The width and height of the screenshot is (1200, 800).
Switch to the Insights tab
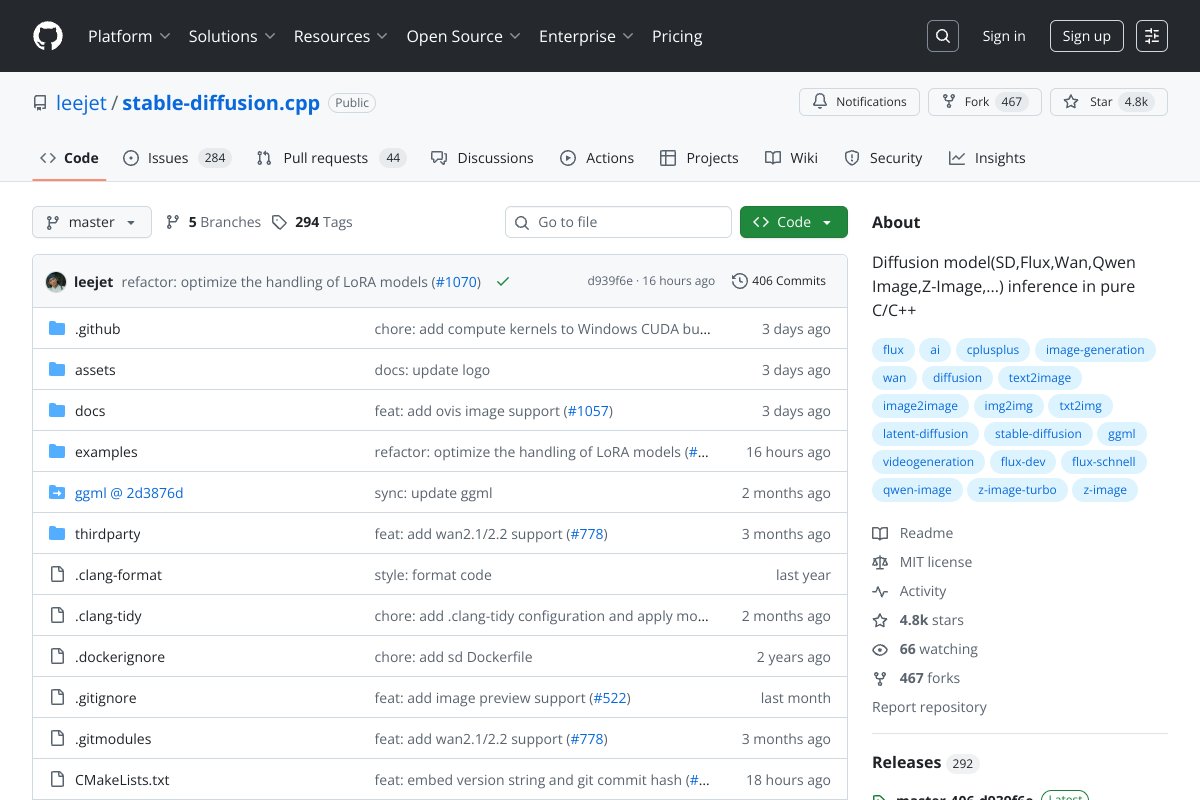pos(987,158)
